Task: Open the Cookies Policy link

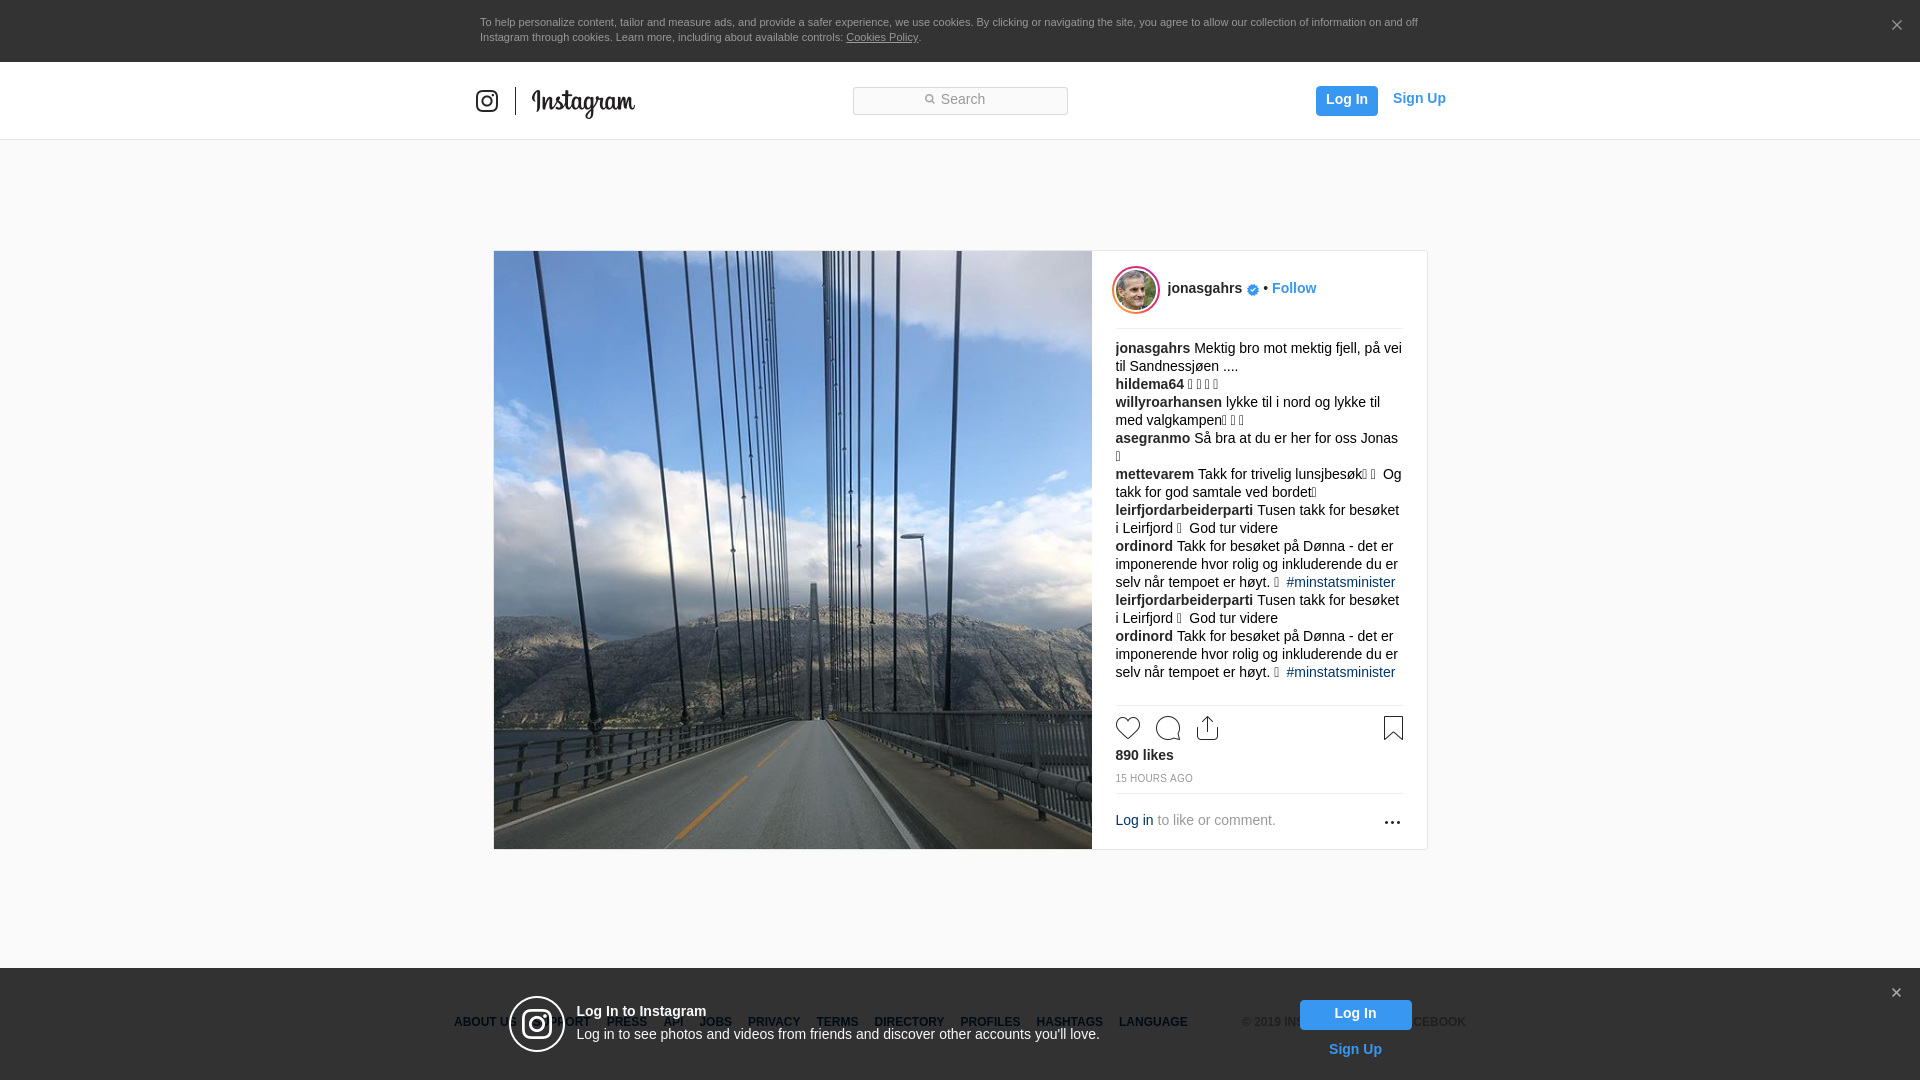Action: point(882,37)
